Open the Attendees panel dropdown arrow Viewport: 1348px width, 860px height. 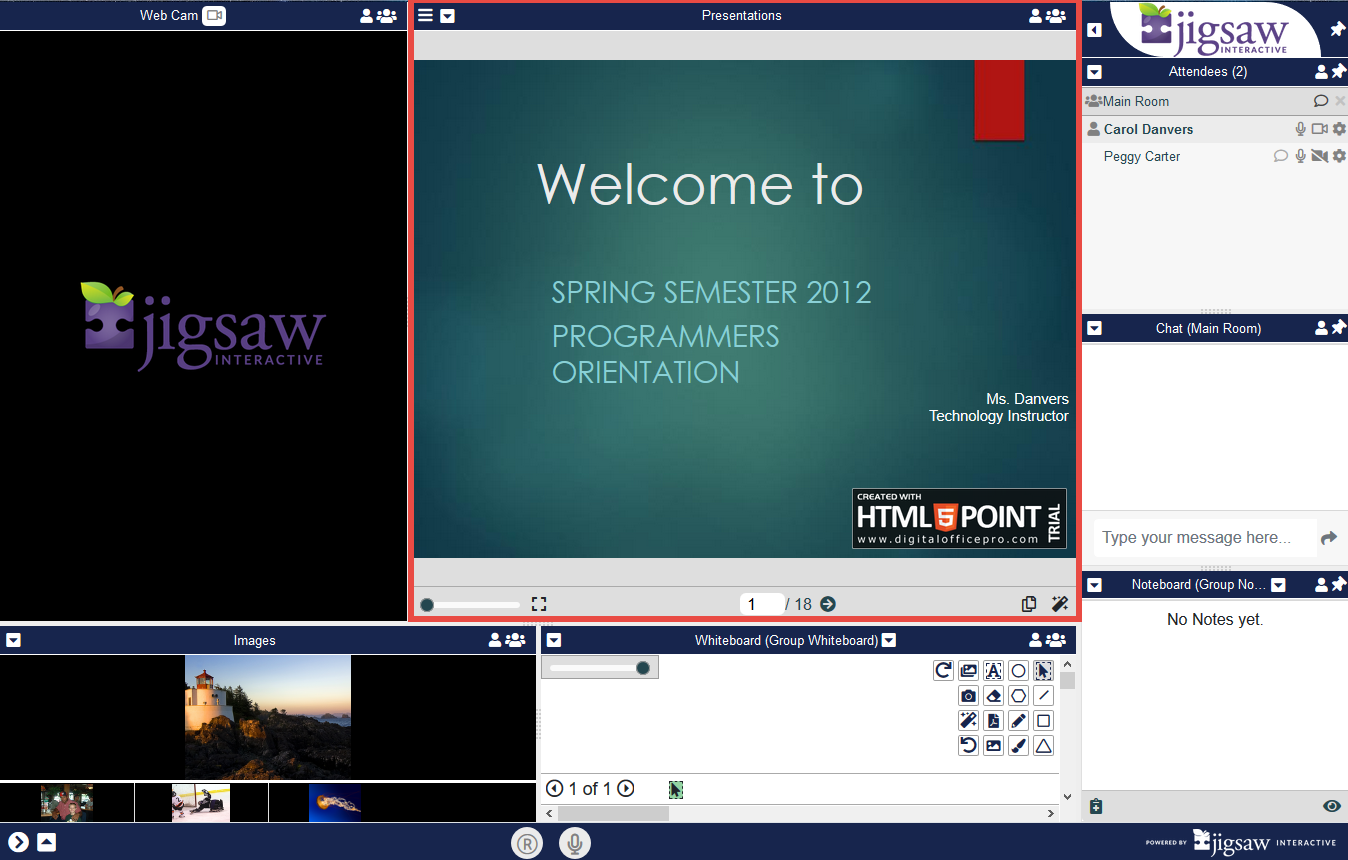pyautogui.click(x=1094, y=72)
